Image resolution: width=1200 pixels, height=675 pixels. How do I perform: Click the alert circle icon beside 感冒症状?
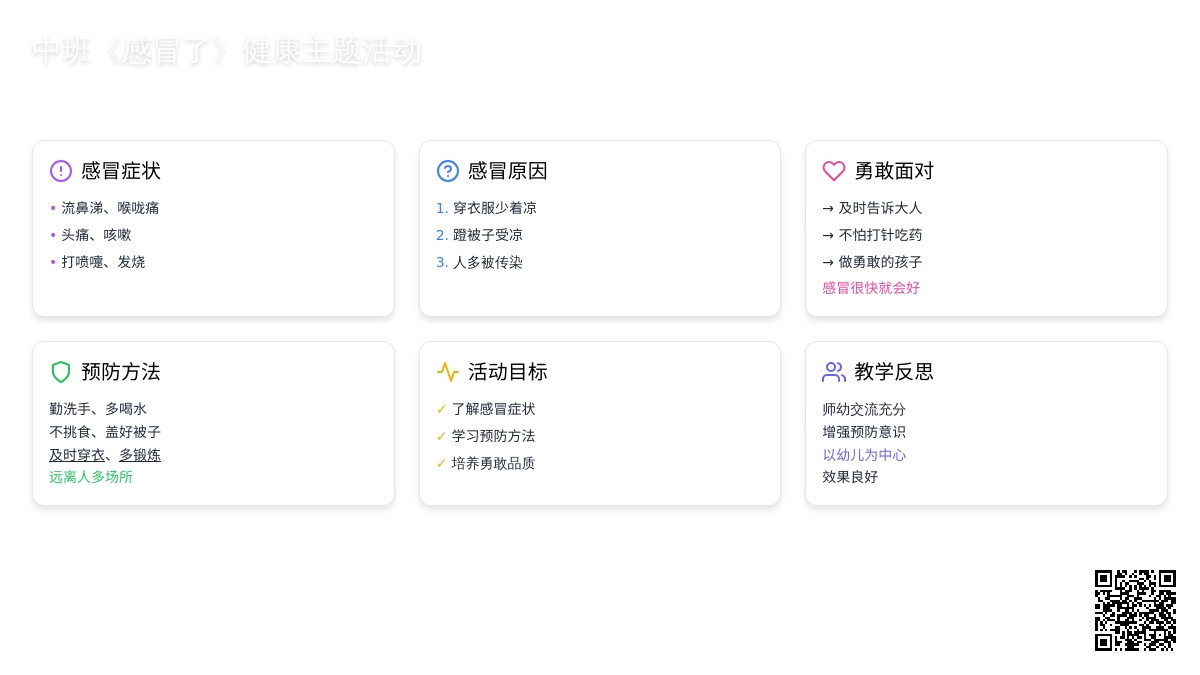point(61,171)
